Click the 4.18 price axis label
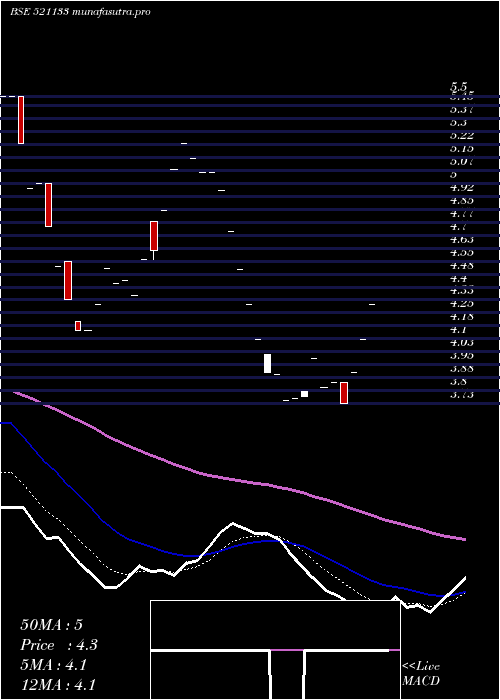The height and width of the screenshot is (700, 500). pos(462,317)
